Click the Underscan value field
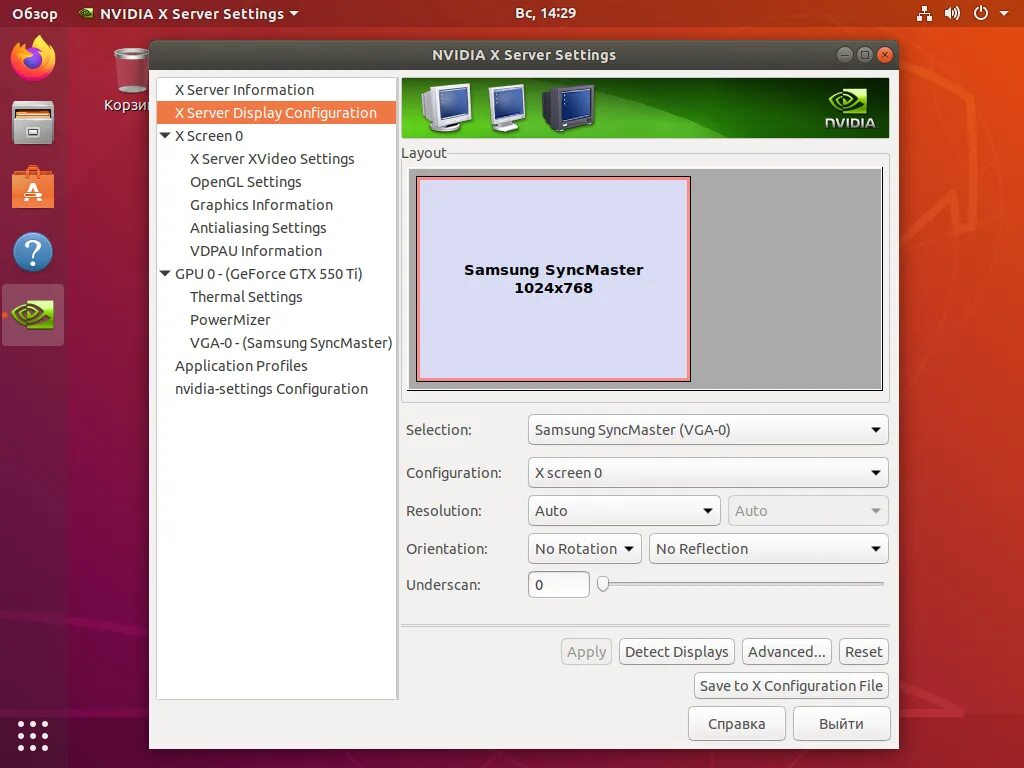1024x768 pixels. coord(558,584)
